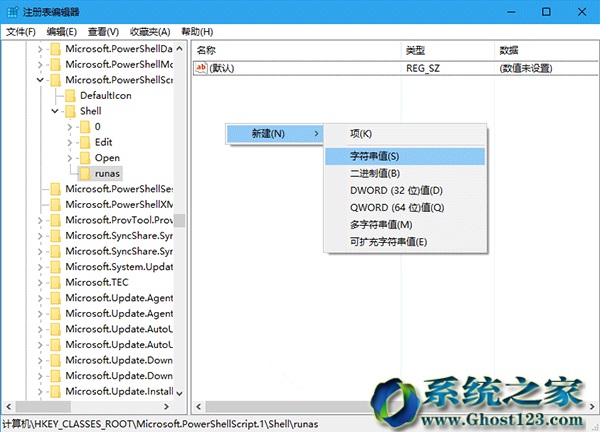Open the 文件(F) menu
This screenshot has width=600, height=432.
tap(21, 32)
